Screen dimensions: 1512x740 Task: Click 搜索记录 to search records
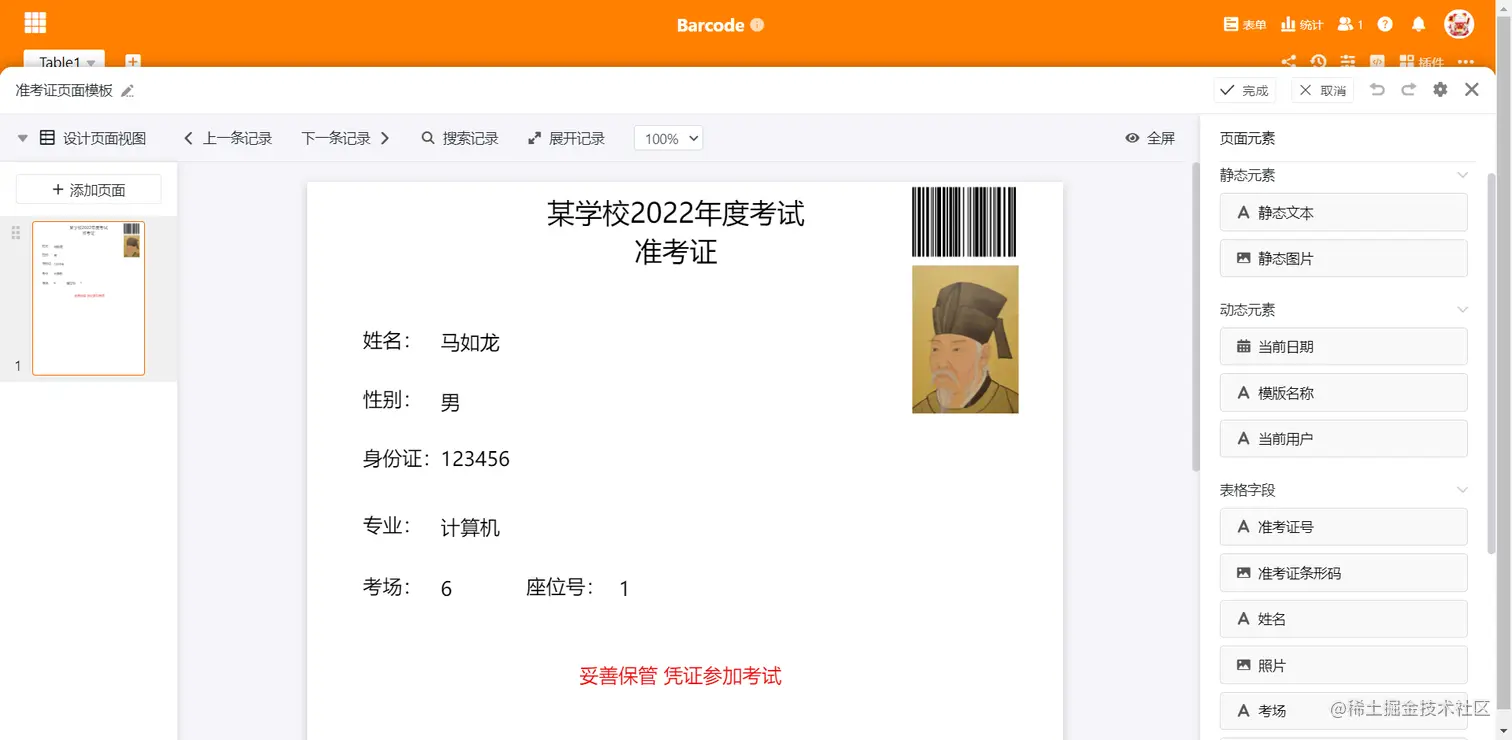coord(460,138)
